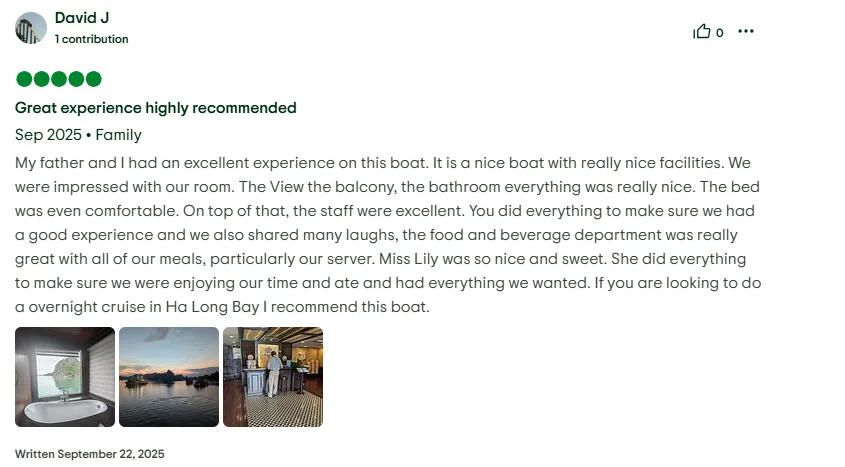Open the reception desk photo thumbnail
845x467 pixels.
273,377
